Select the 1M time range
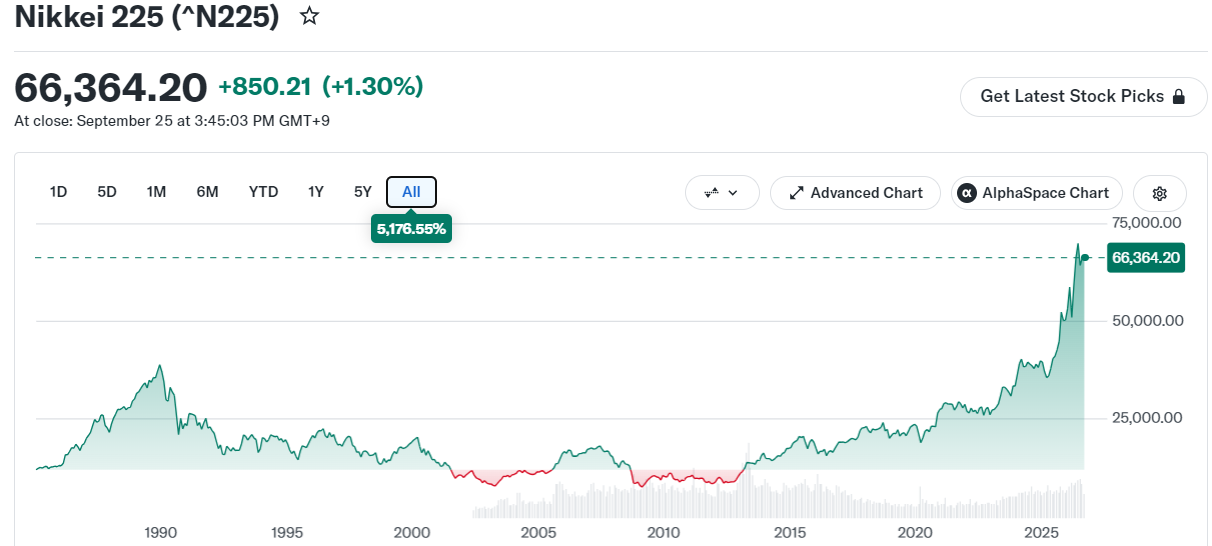 156,192
